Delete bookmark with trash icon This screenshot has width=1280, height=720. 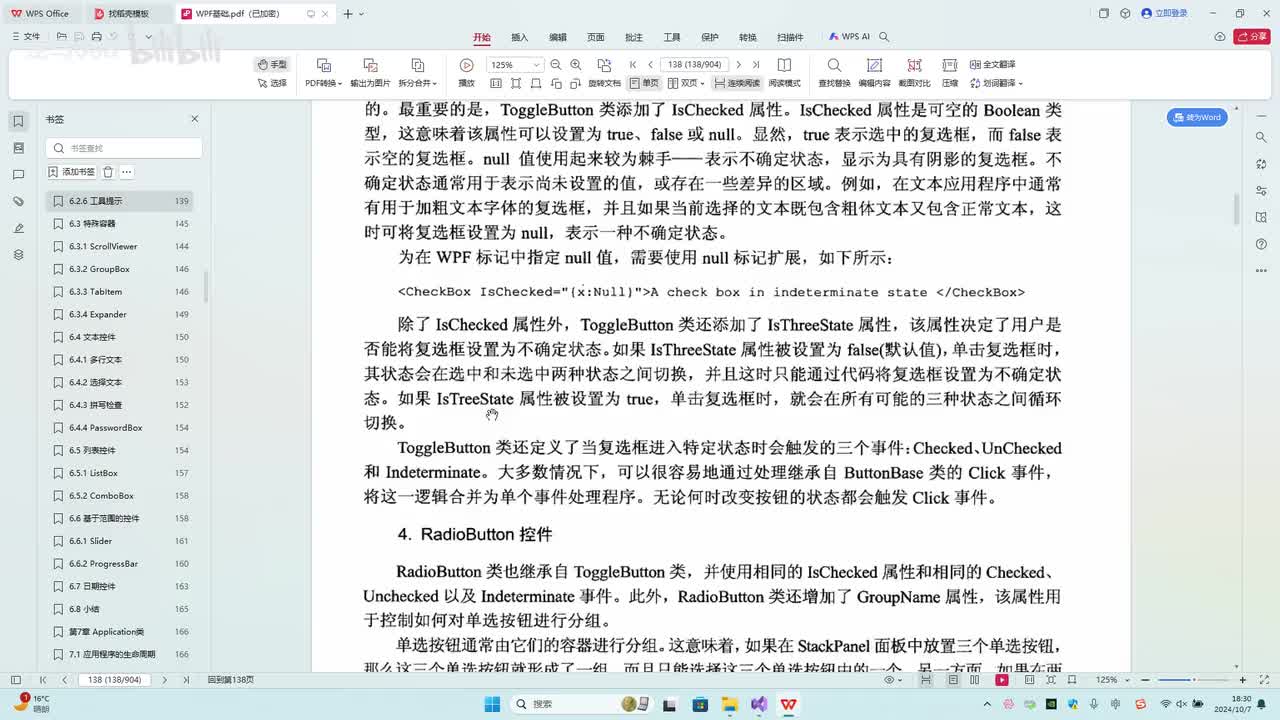click(108, 172)
